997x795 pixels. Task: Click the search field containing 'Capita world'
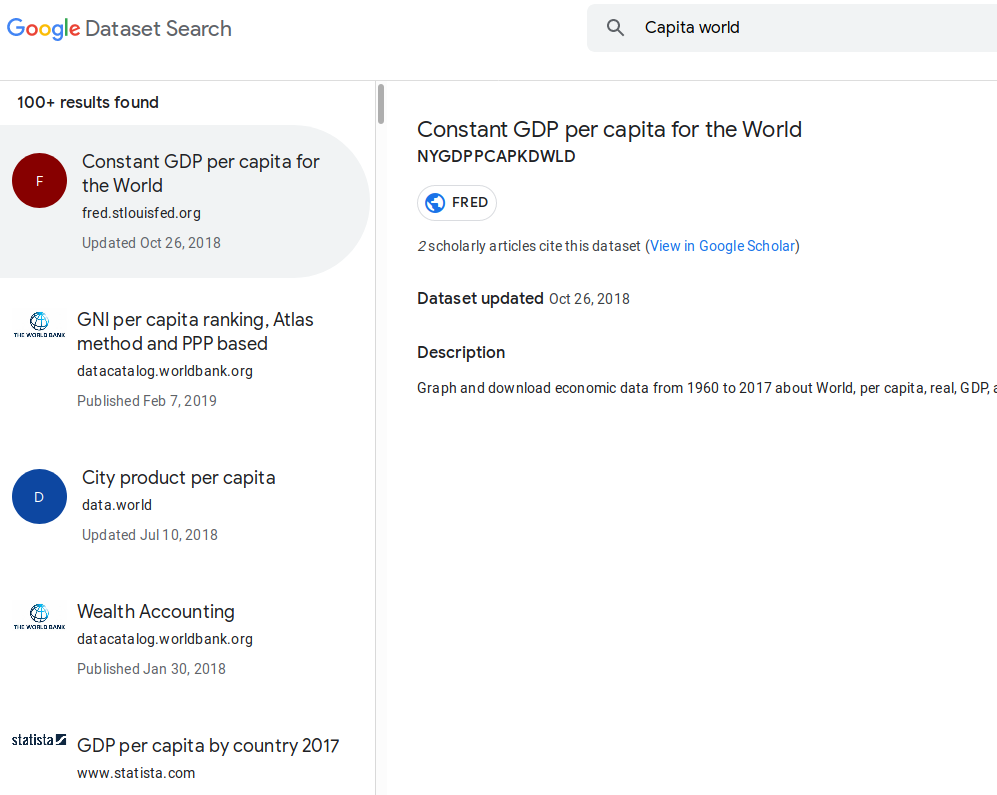pyautogui.click(x=792, y=28)
